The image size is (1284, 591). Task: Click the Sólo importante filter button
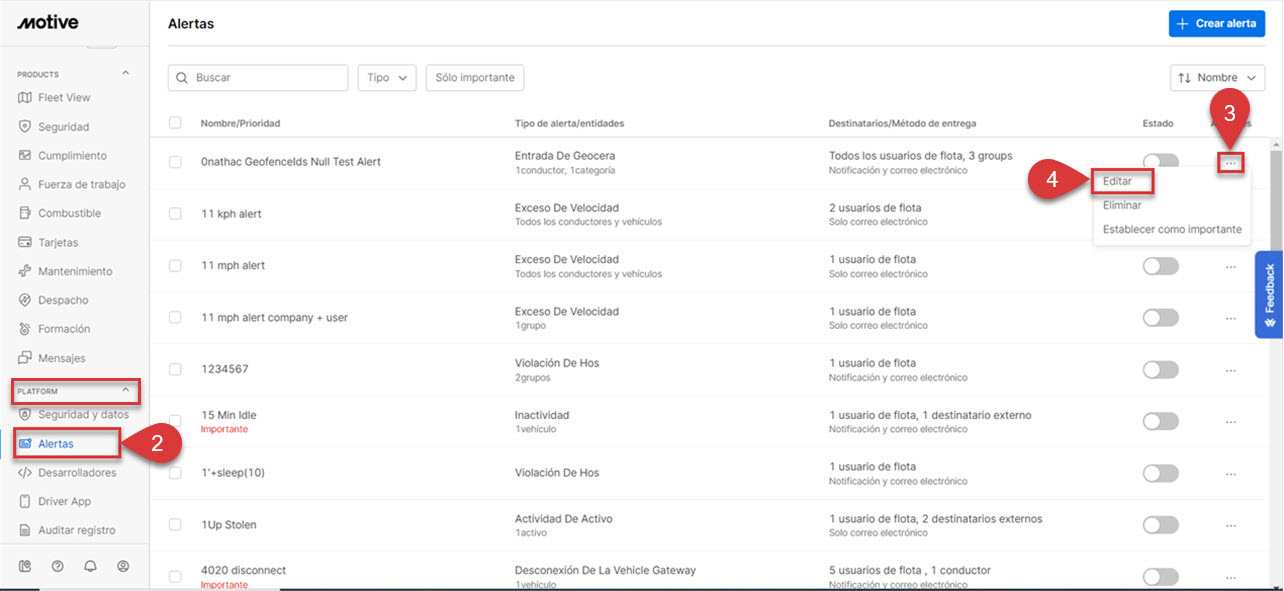(x=474, y=77)
